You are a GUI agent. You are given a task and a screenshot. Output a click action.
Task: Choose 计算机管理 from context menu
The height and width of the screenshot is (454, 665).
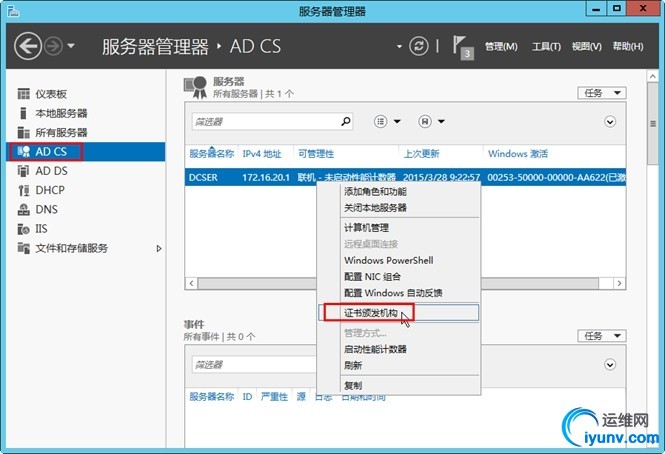366,228
